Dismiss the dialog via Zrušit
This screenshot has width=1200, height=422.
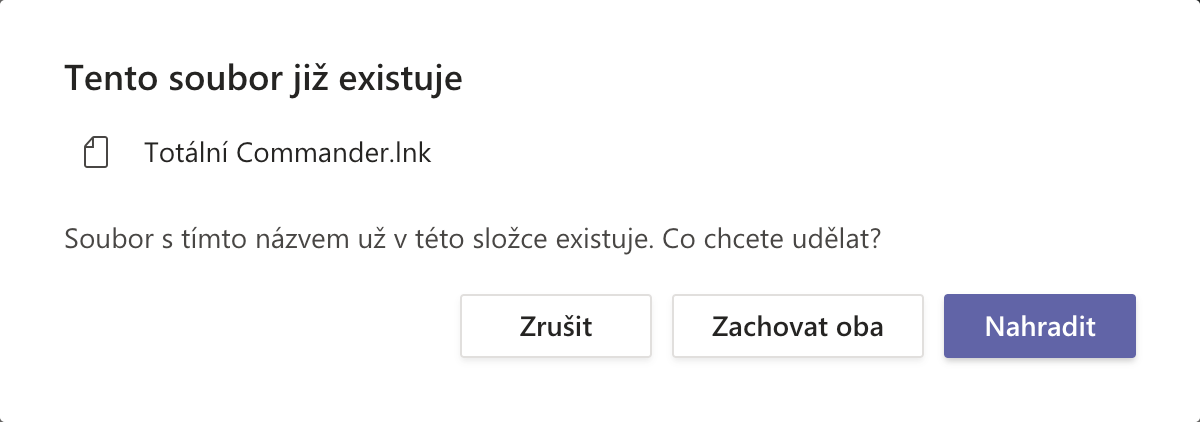click(x=555, y=326)
